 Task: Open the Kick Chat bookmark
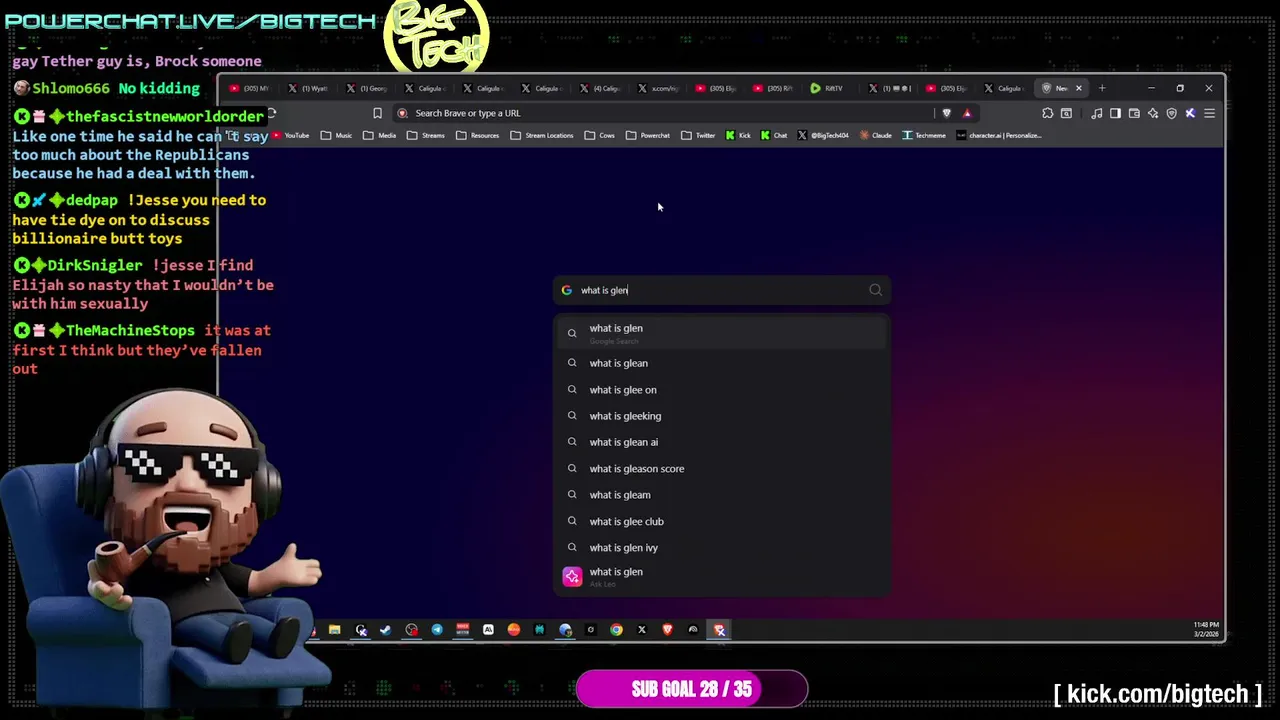tap(774, 135)
